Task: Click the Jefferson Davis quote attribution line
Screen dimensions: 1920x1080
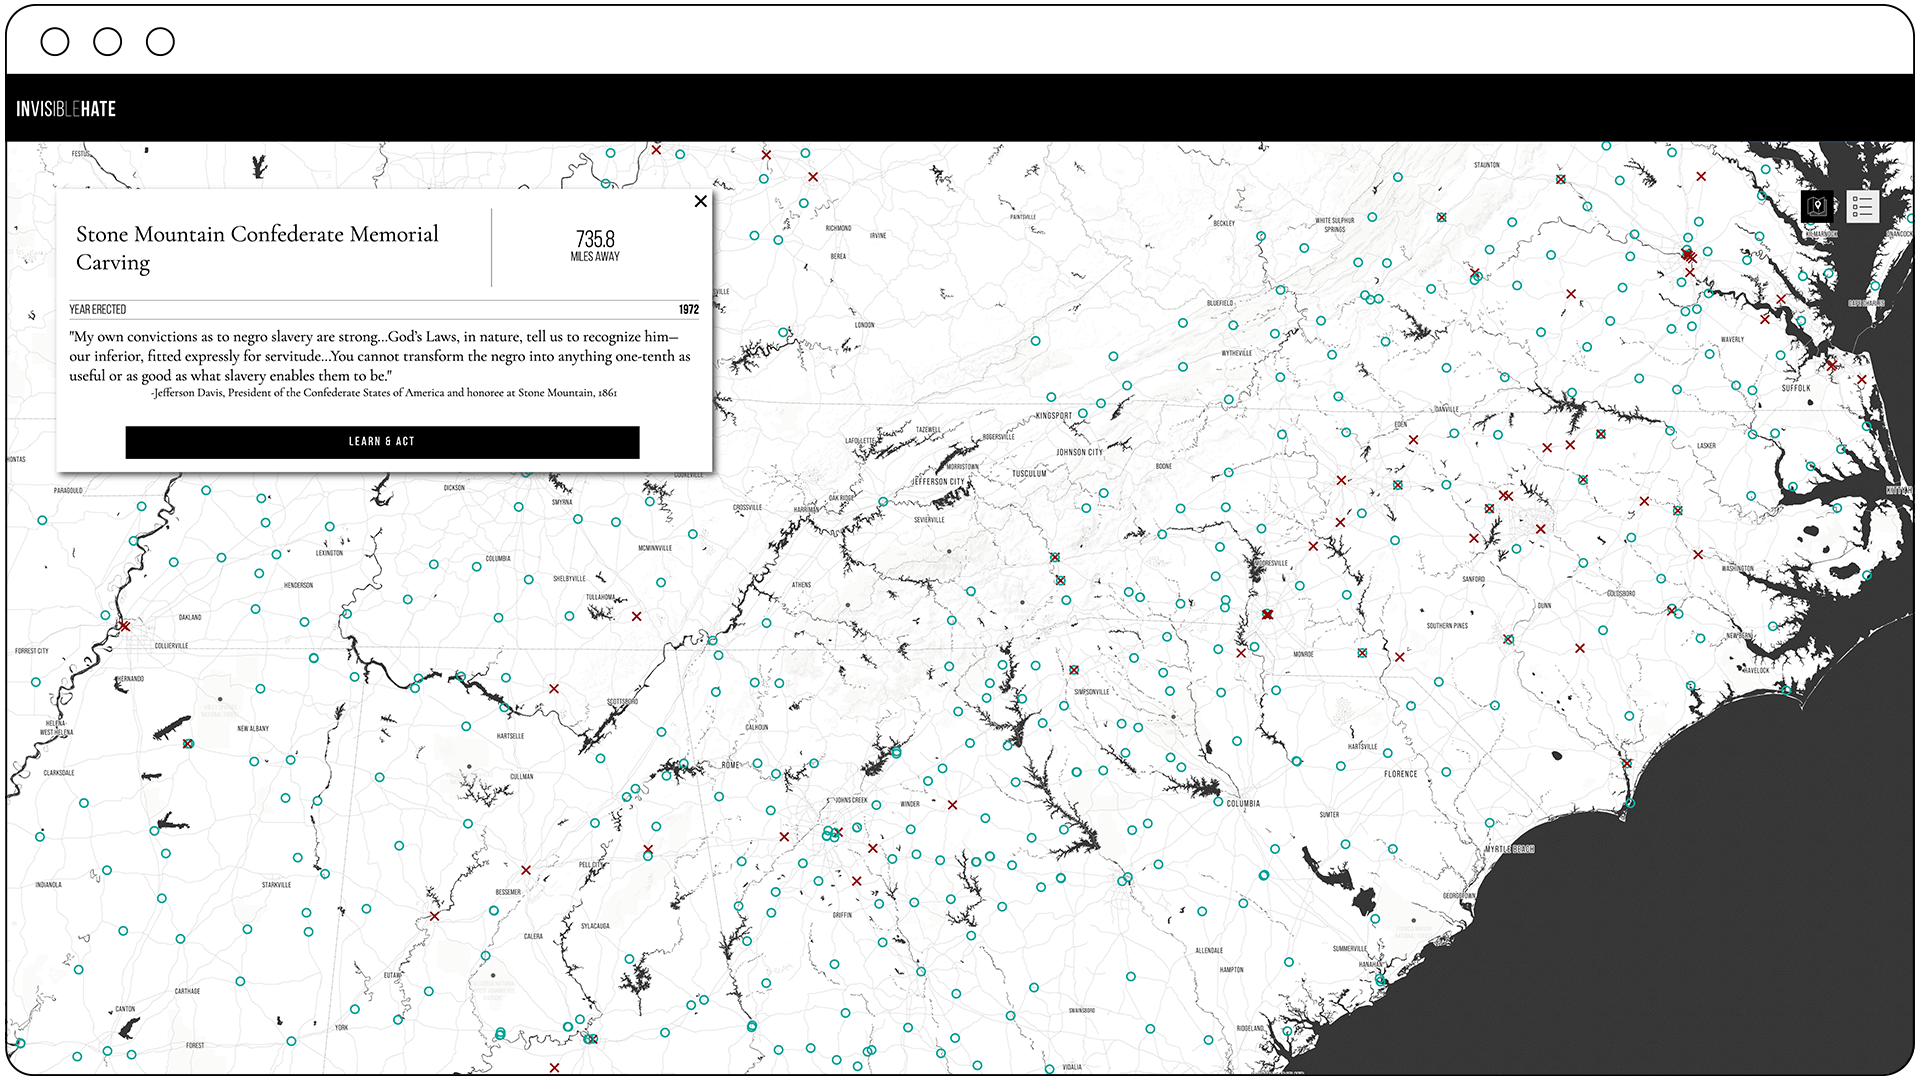Action: 384,393
